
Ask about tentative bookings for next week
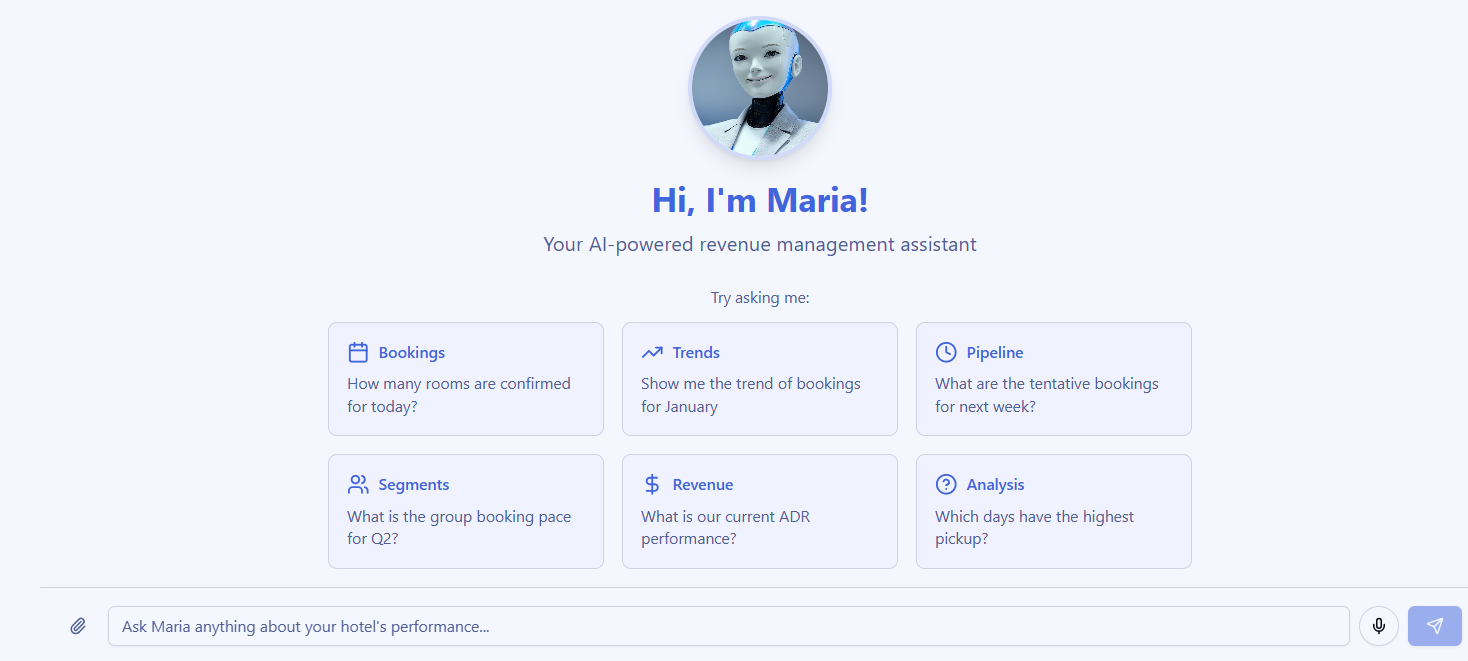pos(1046,394)
